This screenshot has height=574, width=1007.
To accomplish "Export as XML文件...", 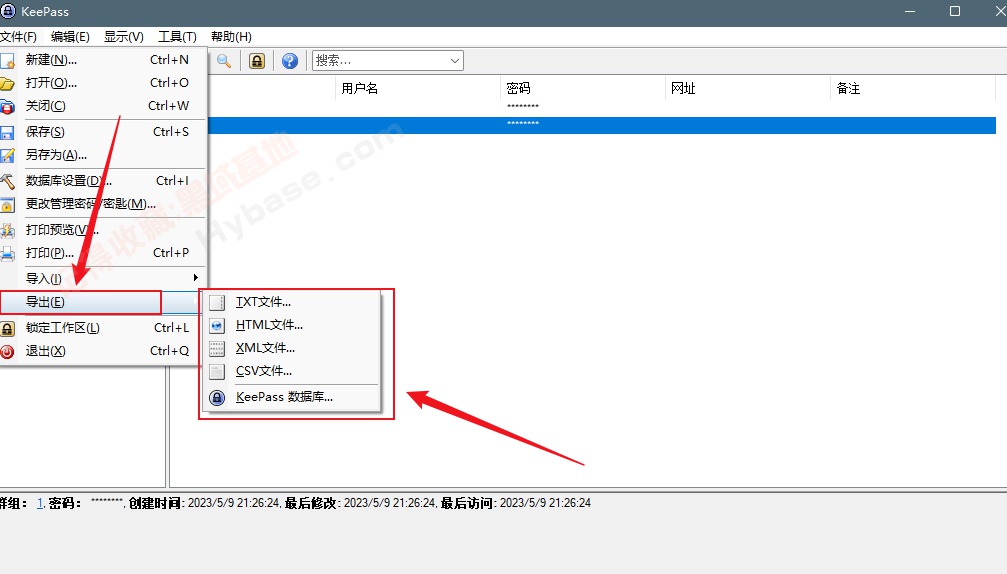I will point(293,348).
